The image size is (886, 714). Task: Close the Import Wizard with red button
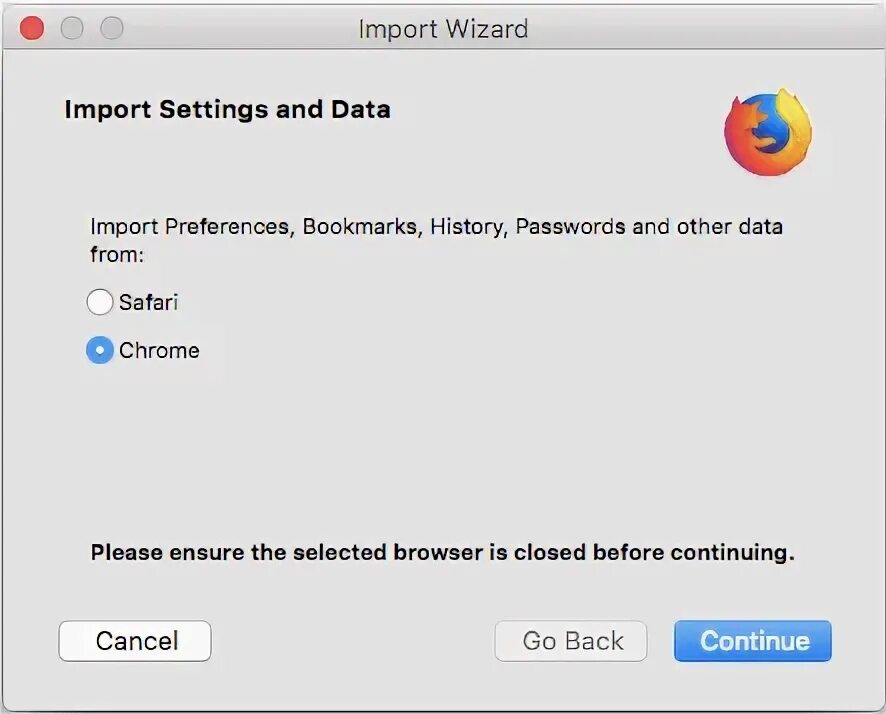coord(32,28)
